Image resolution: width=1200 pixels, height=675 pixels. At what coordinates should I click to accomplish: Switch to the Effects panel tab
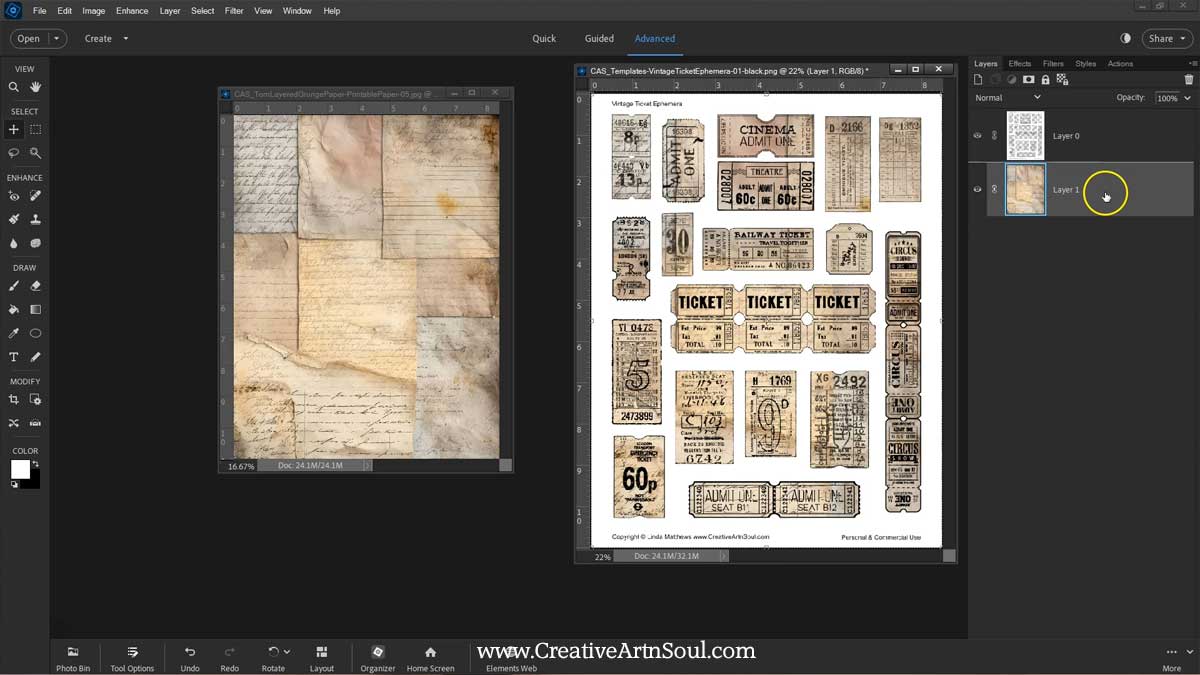(x=1020, y=64)
